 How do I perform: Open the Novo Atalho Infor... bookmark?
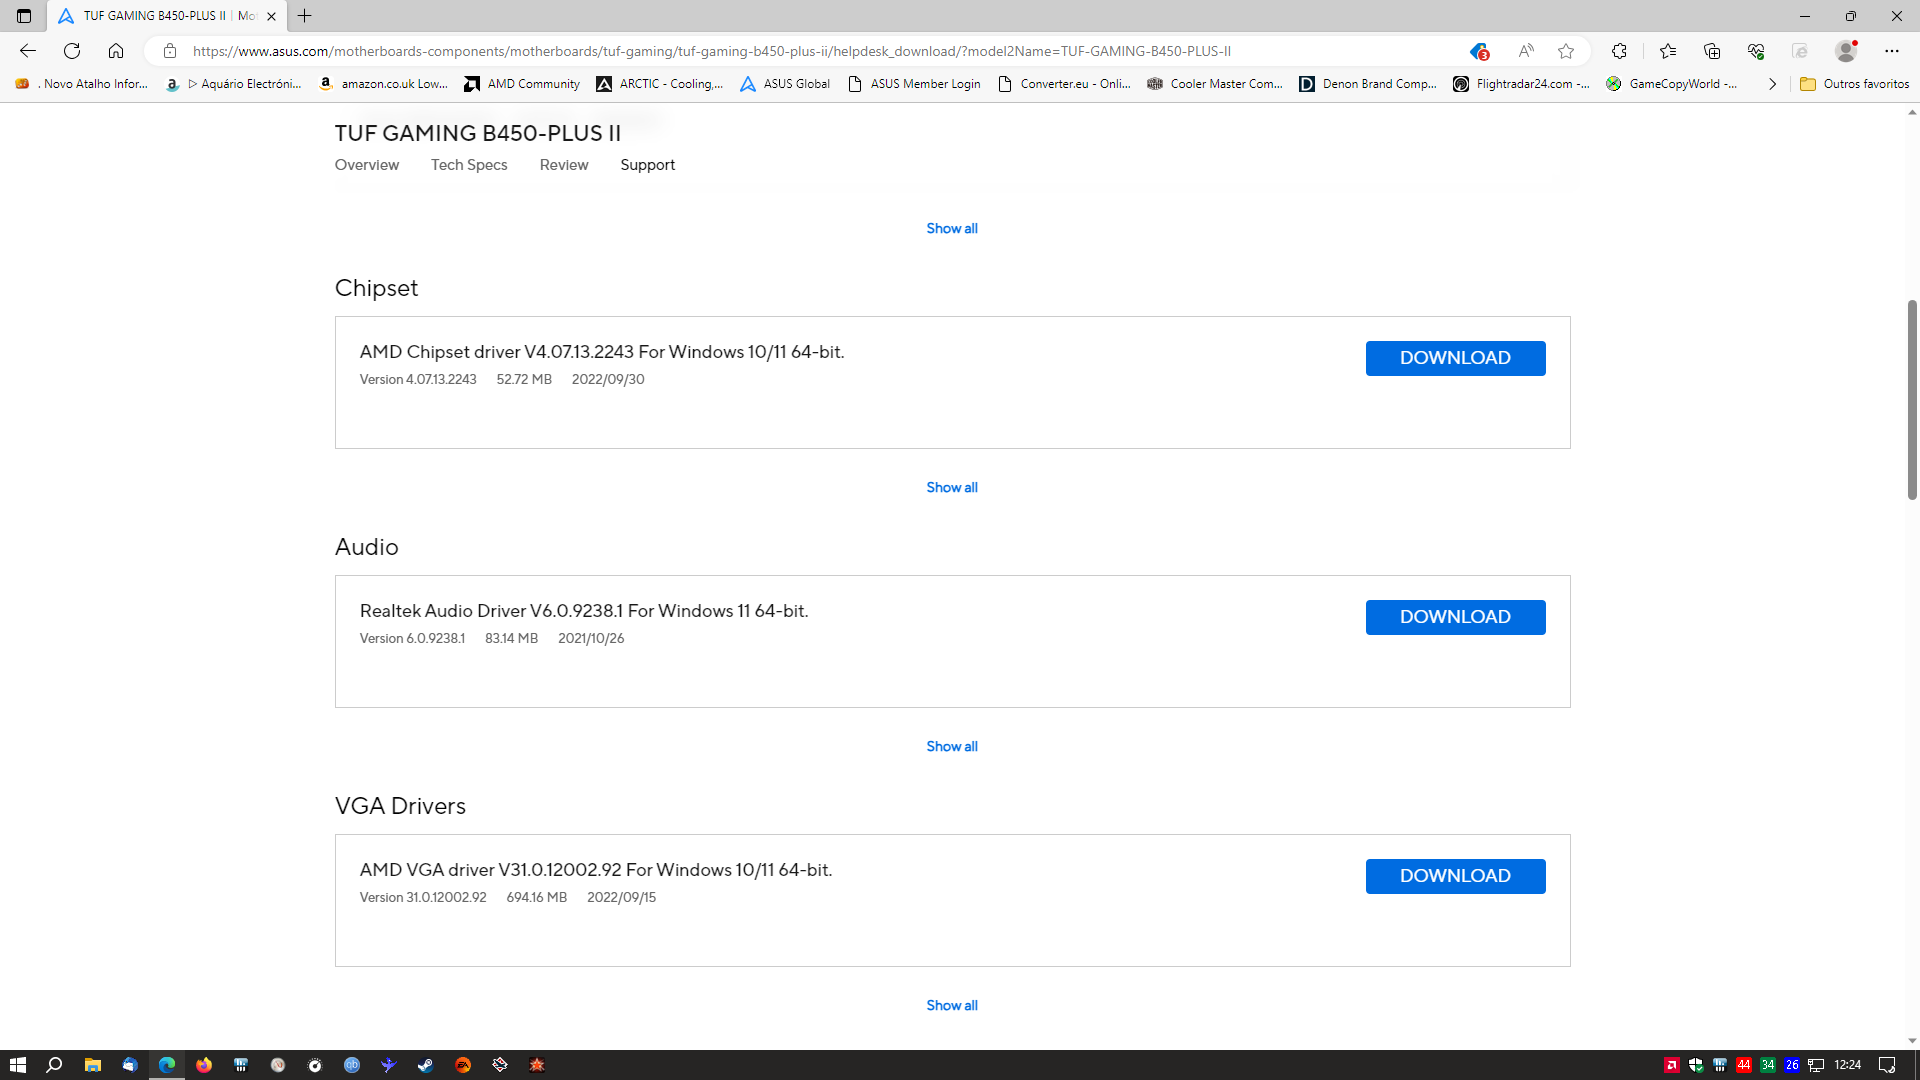[x=82, y=84]
